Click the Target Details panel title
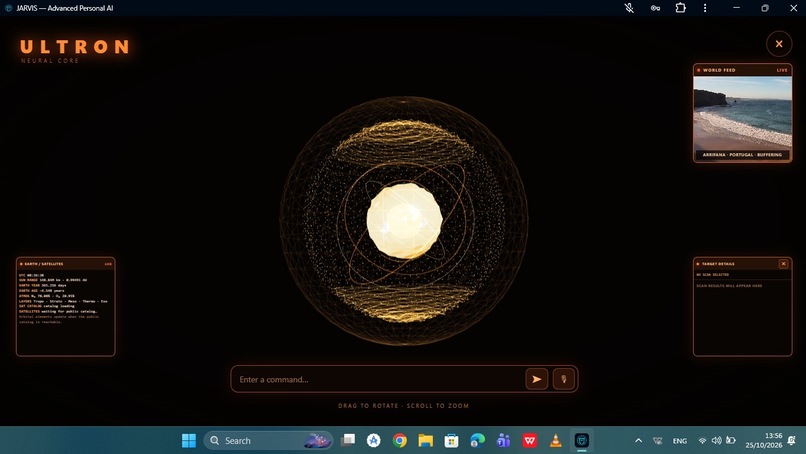Screen dimensions: 806x454 click(x=718, y=264)
